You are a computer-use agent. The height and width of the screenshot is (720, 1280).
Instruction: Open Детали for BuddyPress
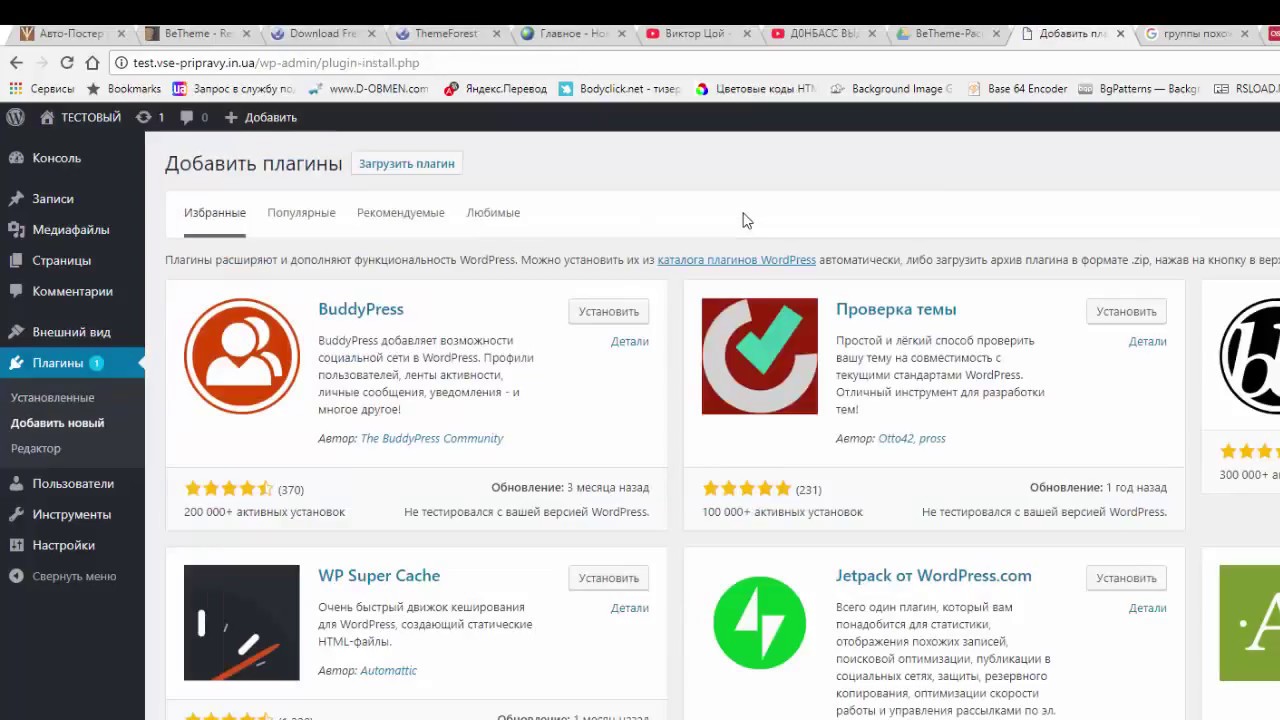pos(630,341)
